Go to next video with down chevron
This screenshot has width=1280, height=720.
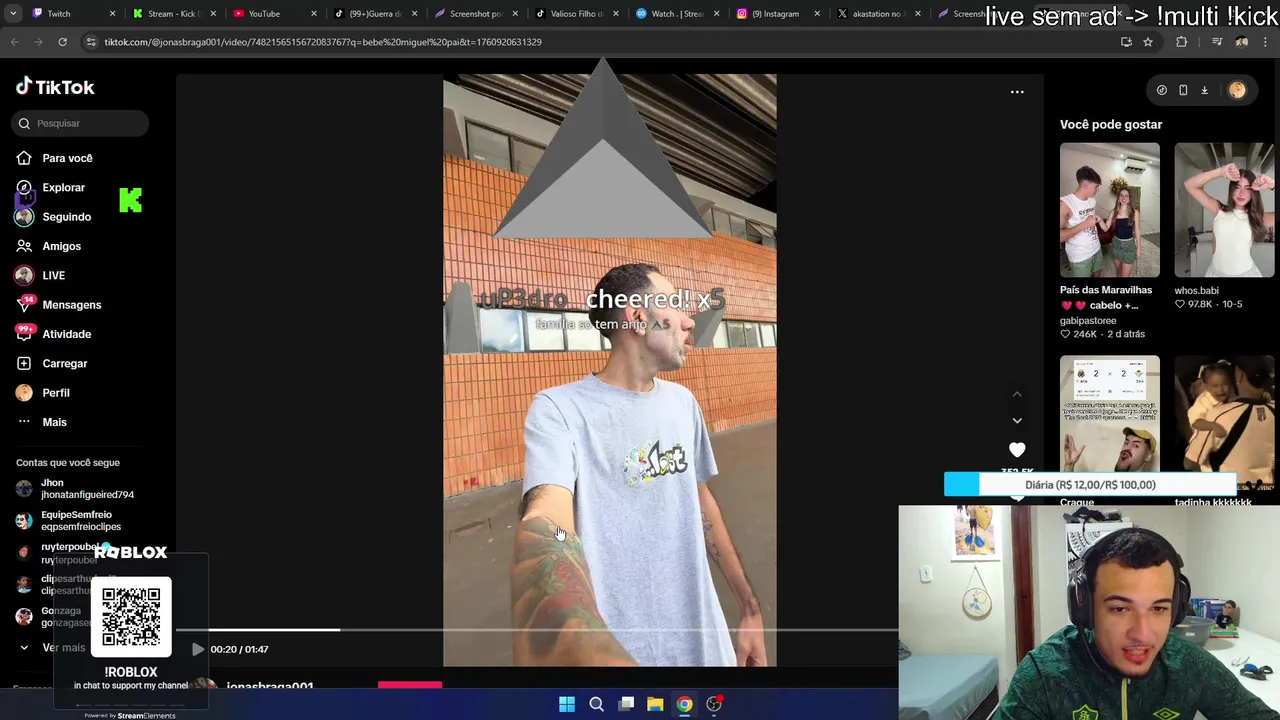(1017, 421)
